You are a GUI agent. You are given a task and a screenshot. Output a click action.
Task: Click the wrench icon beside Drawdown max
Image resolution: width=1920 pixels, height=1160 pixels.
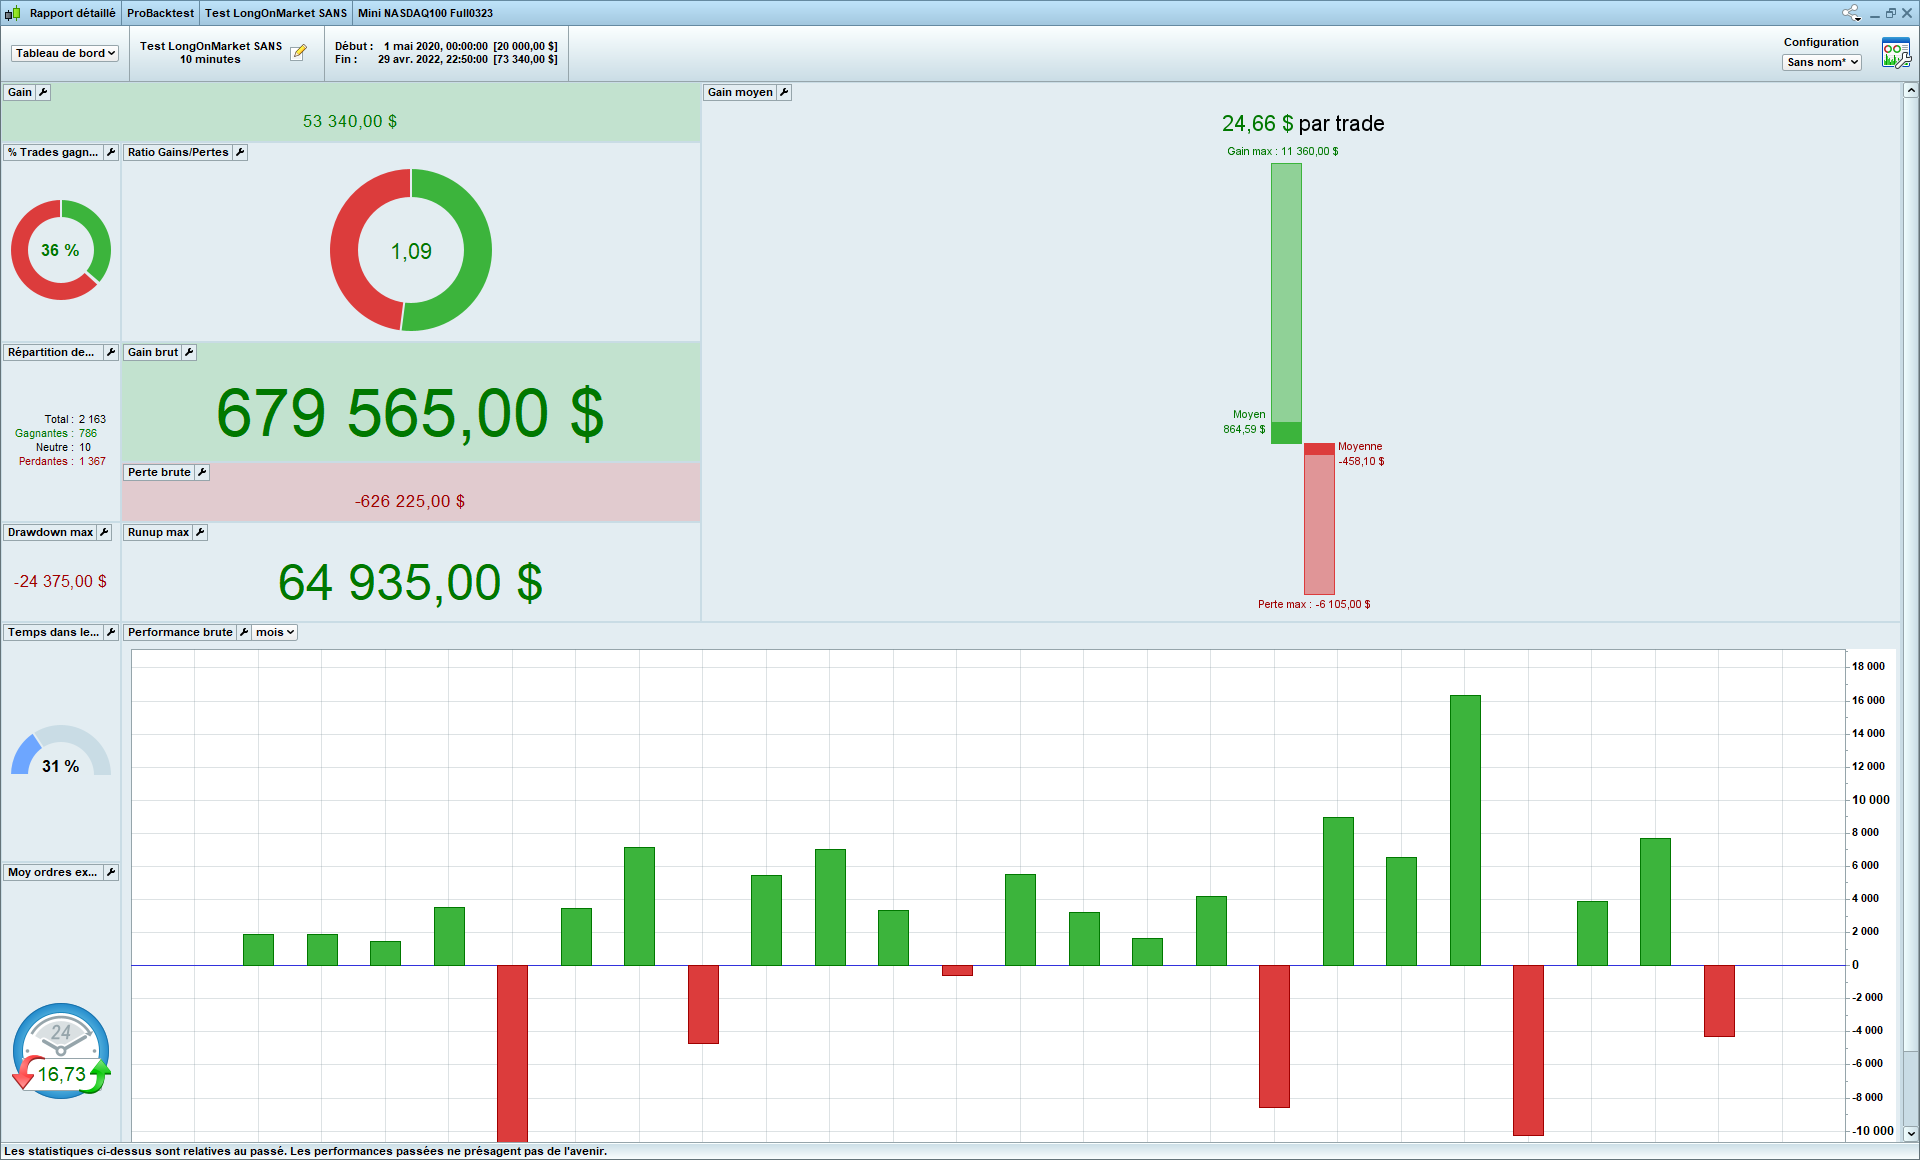click(104, 532)
